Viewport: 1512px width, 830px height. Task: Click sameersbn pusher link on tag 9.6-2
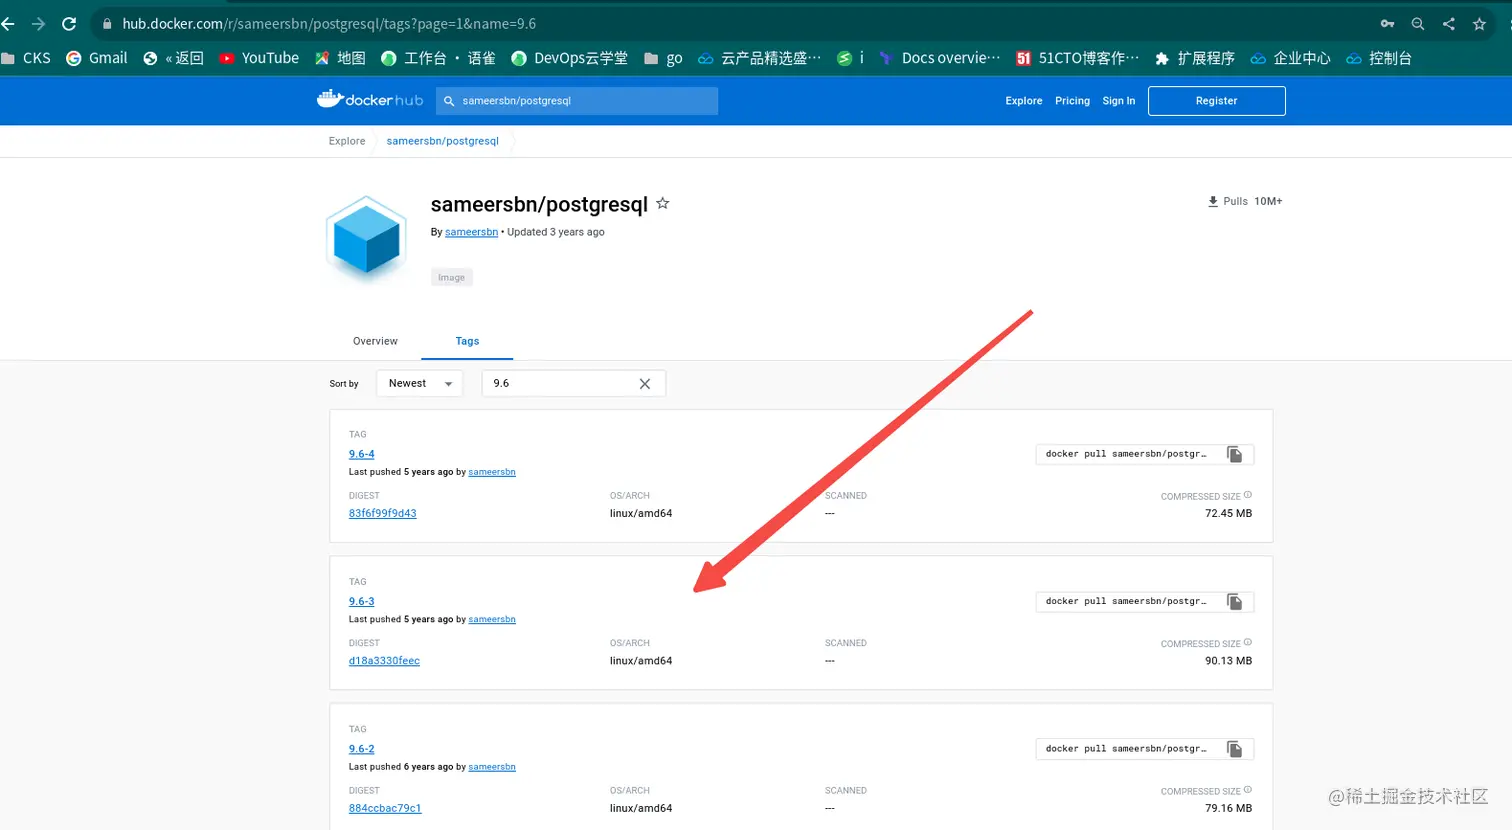tap(492, 767)
